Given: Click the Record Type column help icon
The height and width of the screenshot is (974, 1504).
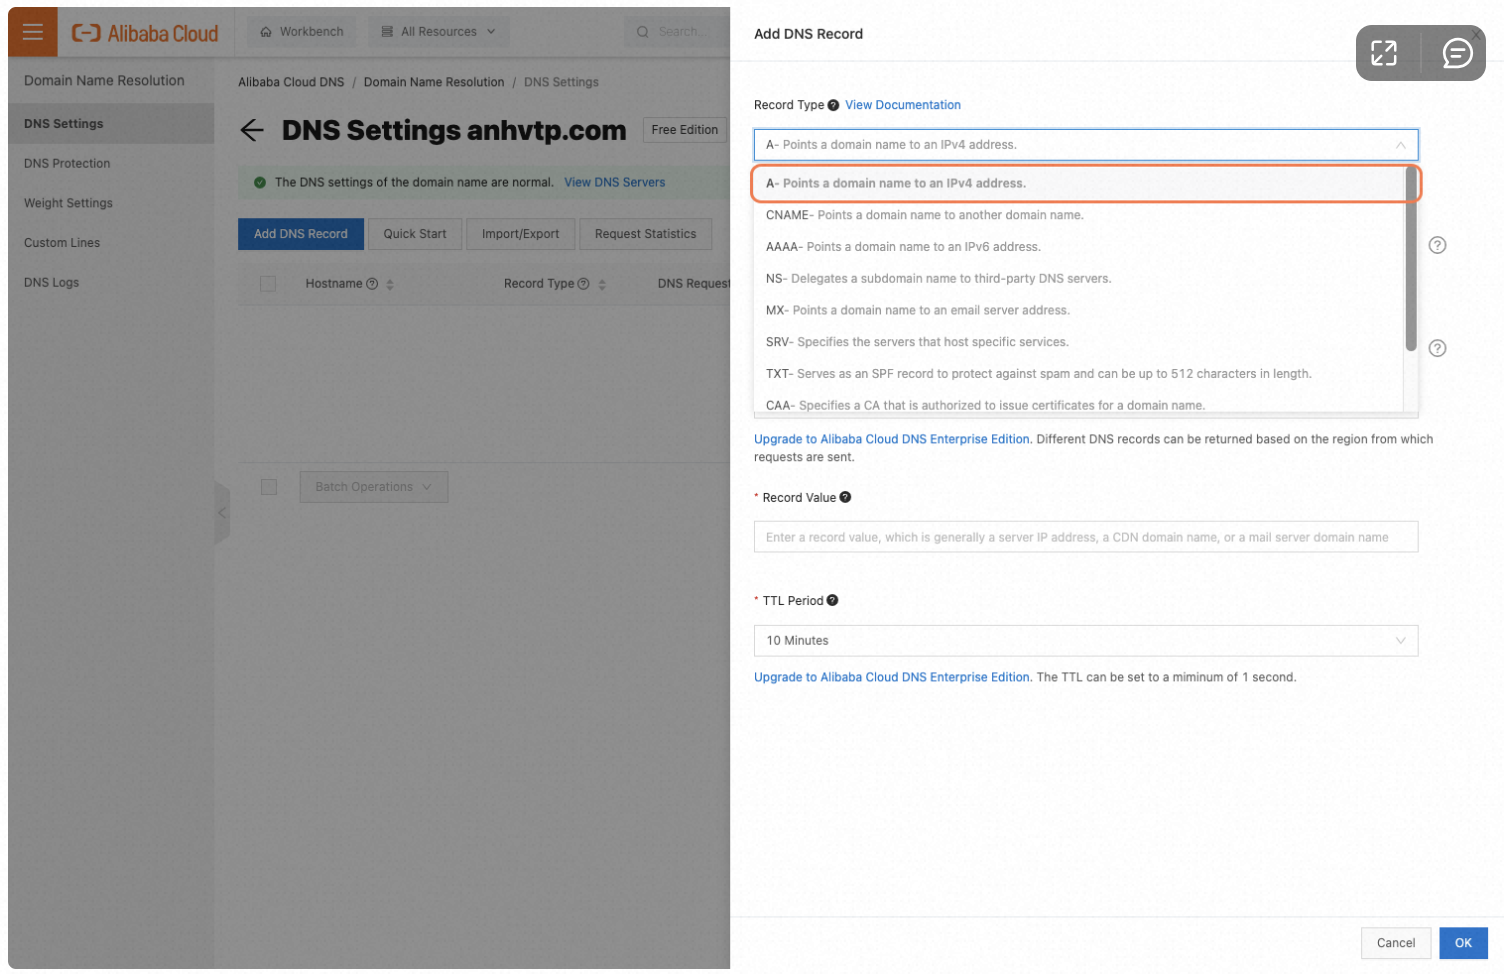Looking at the screenshot, I should [583, 284].
